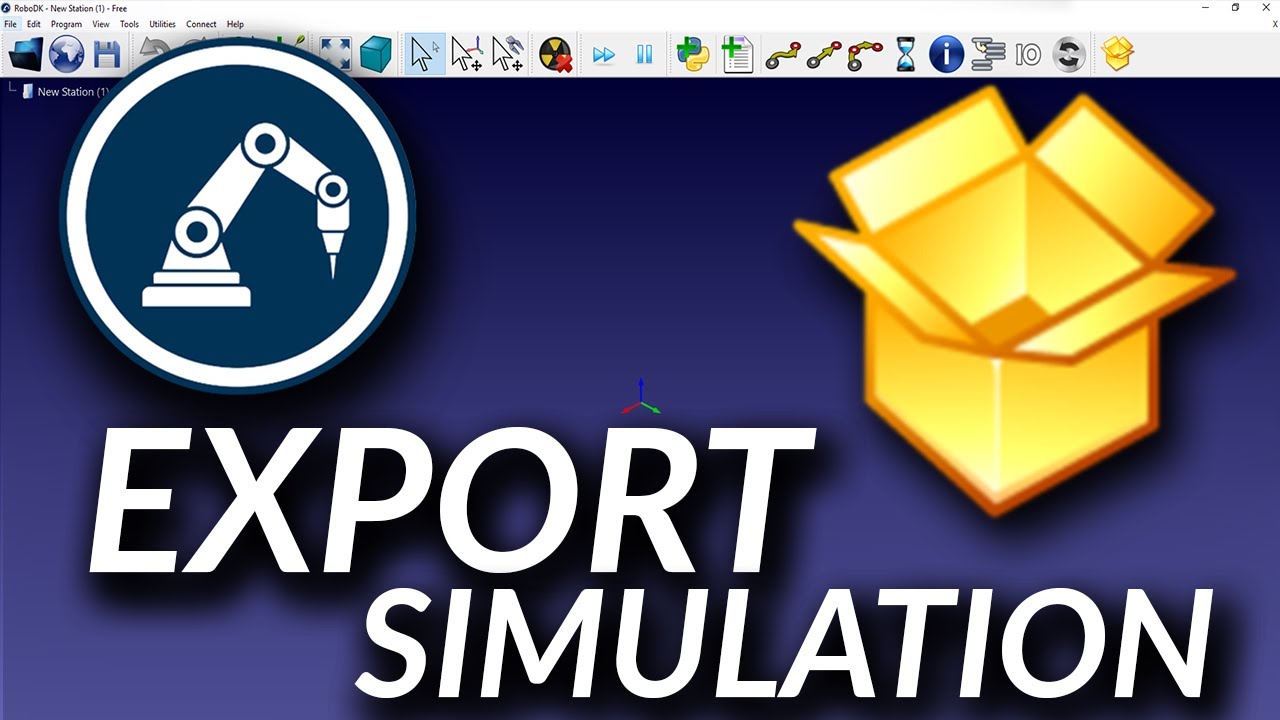The width and height of the screenshot is (1280, 720).
Task: Enable fast simulation double-arrow button
Action: (603, 55)
